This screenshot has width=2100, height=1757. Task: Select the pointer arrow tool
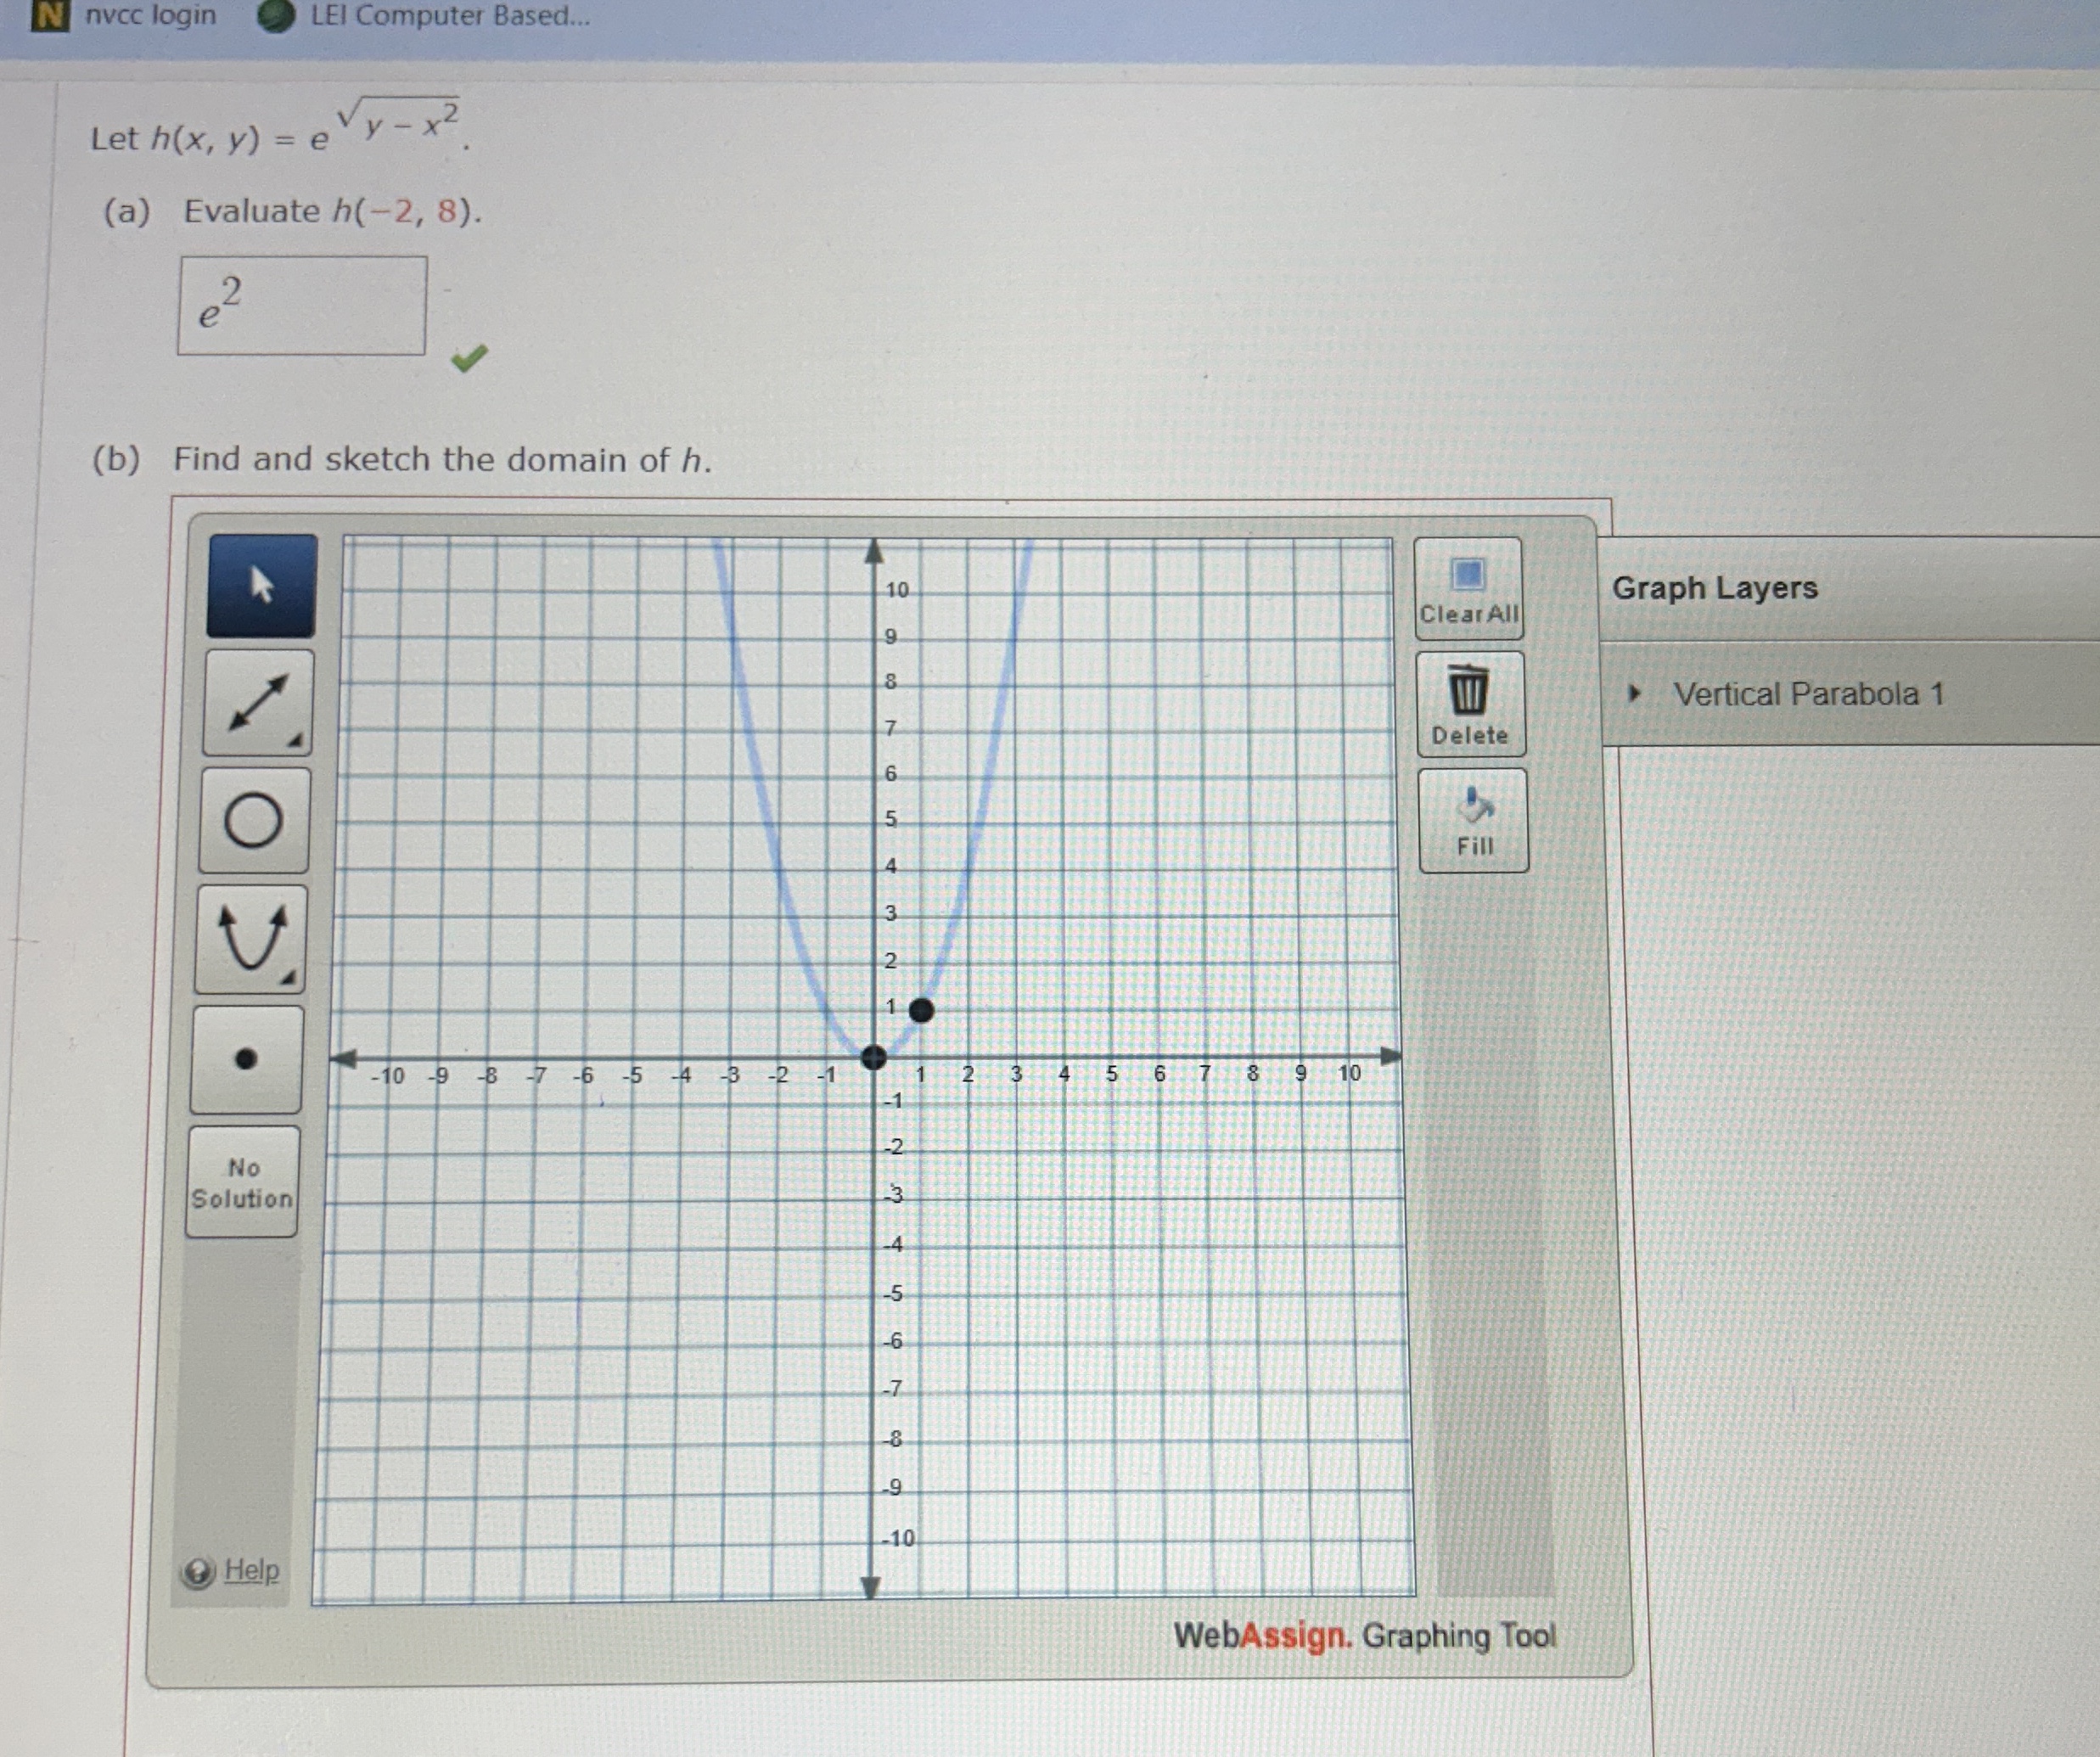pyautogui.click(x=261, y=585)
